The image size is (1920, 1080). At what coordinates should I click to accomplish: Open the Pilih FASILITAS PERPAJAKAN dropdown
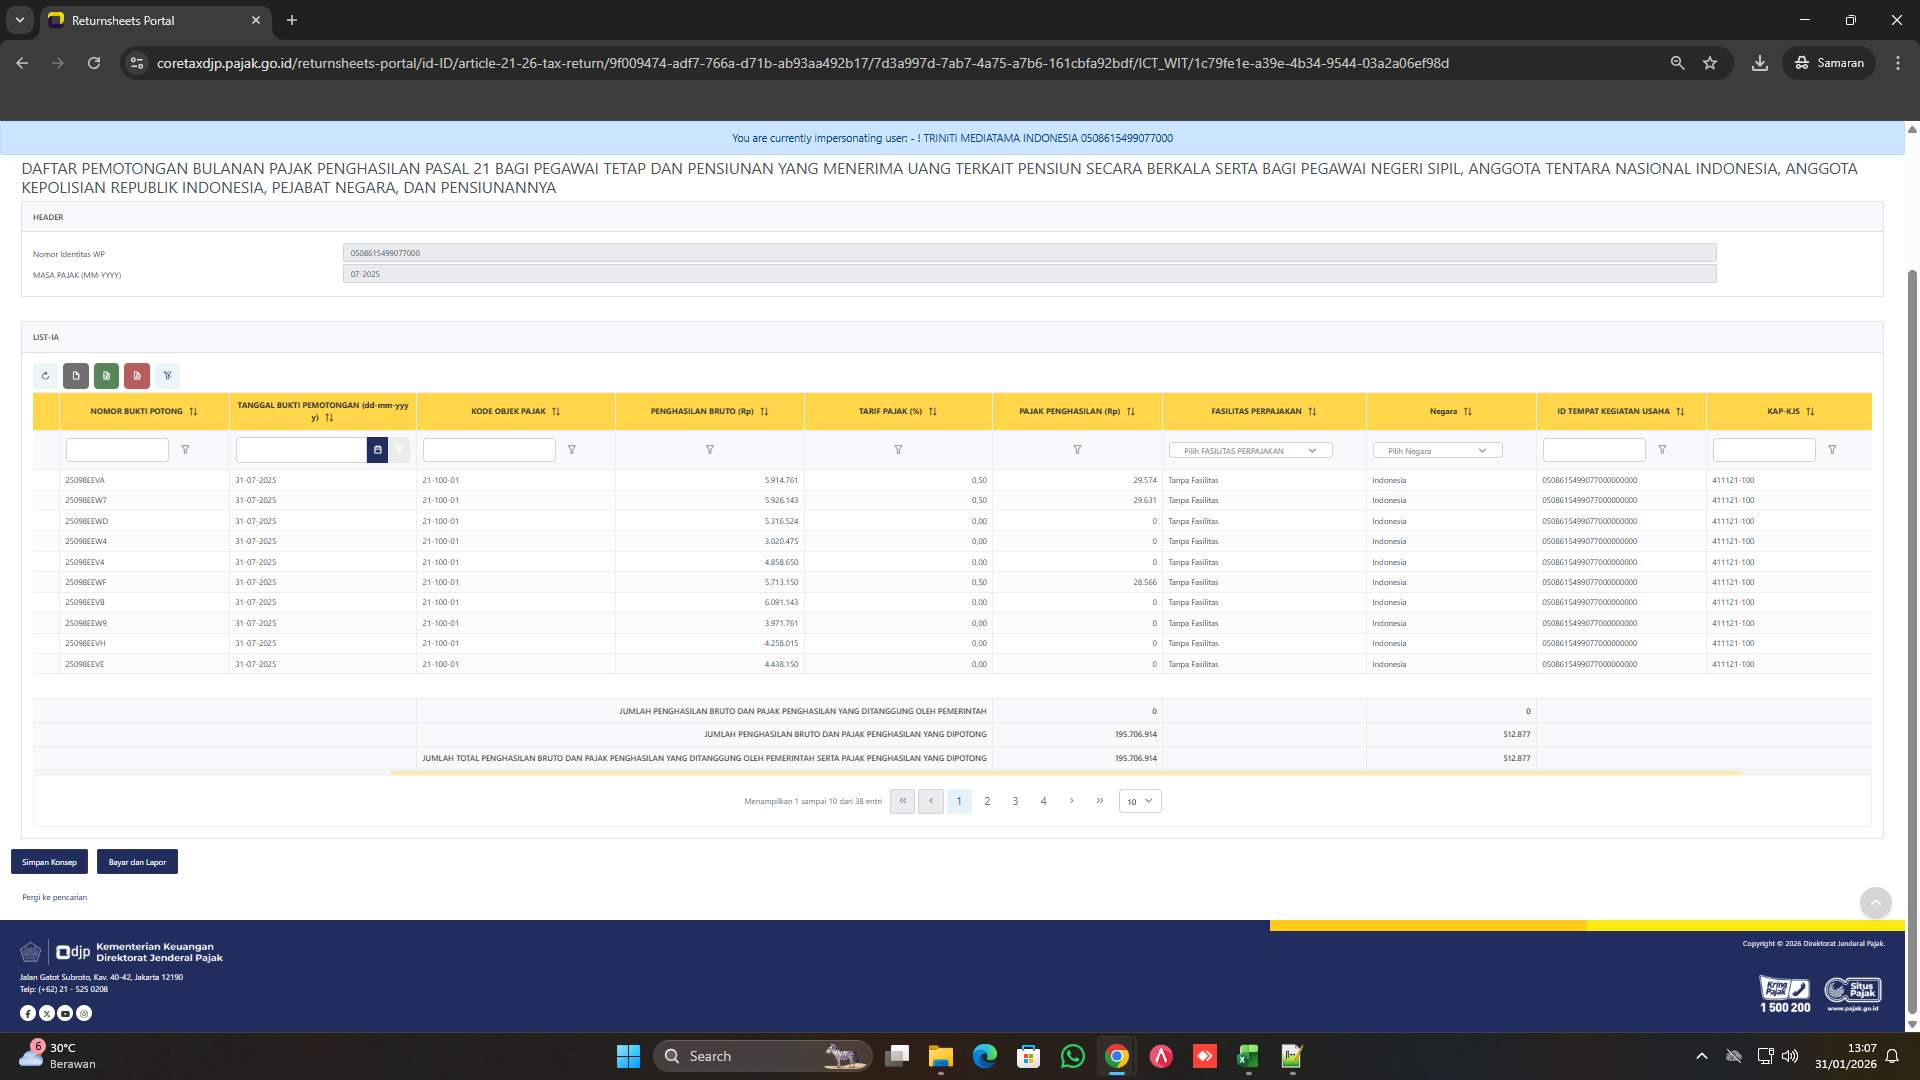click(x=1249, y=450)
